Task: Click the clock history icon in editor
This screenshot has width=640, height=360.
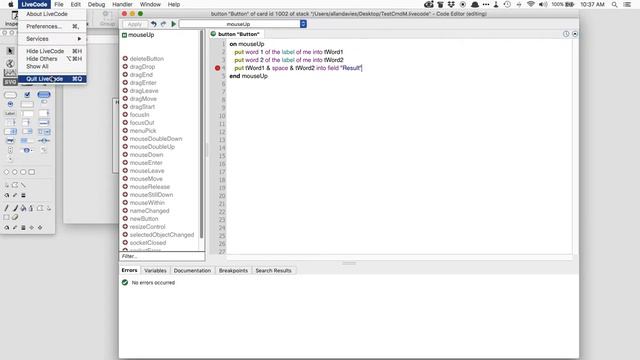Action: (566, 34)
